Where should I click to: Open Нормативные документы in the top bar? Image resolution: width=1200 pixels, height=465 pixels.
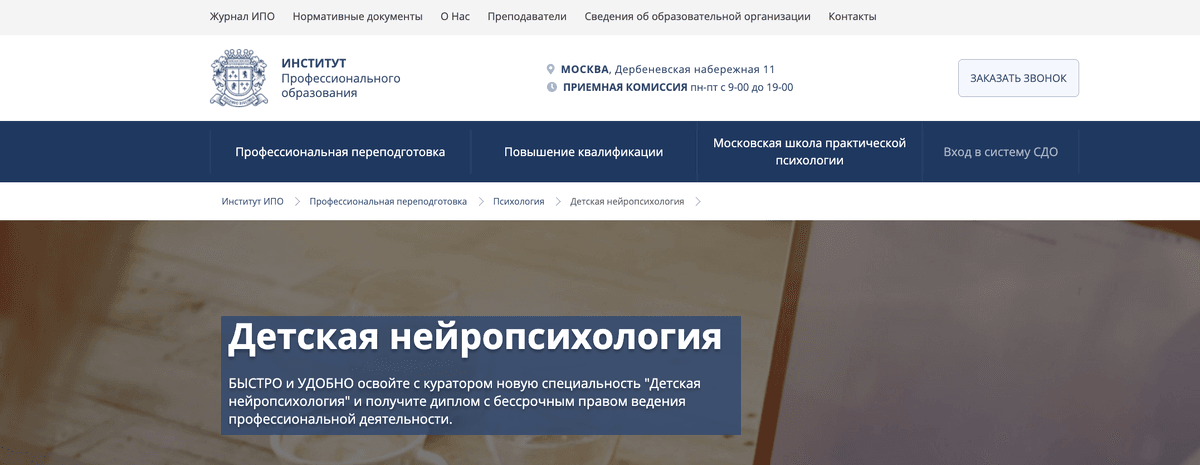357,17
